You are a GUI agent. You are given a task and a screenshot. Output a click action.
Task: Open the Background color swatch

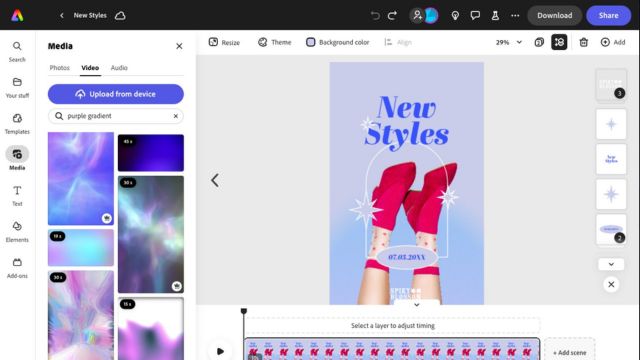pos(338,42)
